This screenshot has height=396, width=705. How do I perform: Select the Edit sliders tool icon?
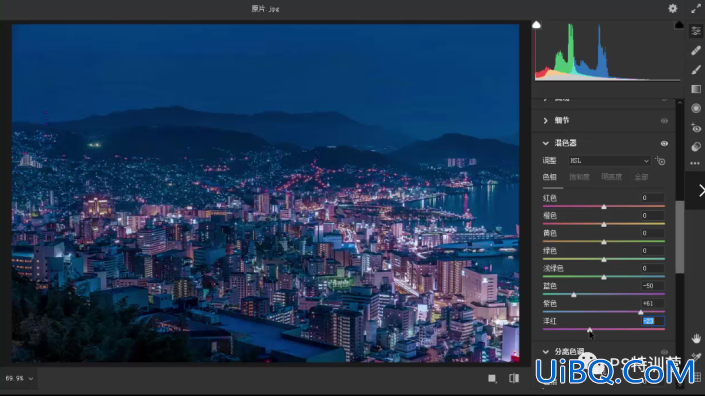696,31
